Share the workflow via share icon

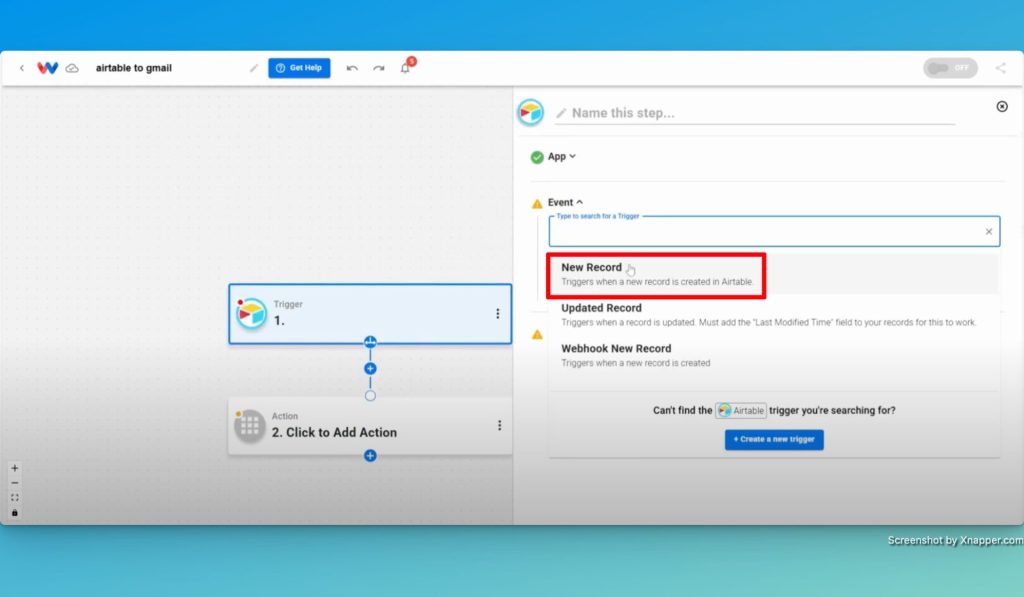tap(1000, 68)
